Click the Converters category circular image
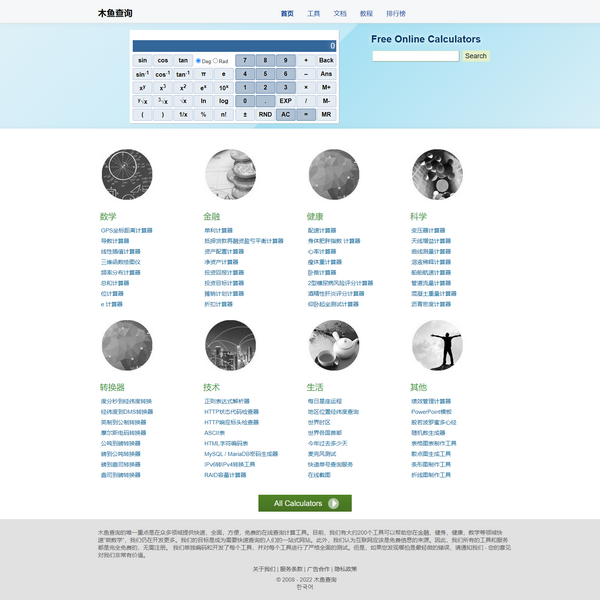Screen dimensions: 600x600 [126, 345]
